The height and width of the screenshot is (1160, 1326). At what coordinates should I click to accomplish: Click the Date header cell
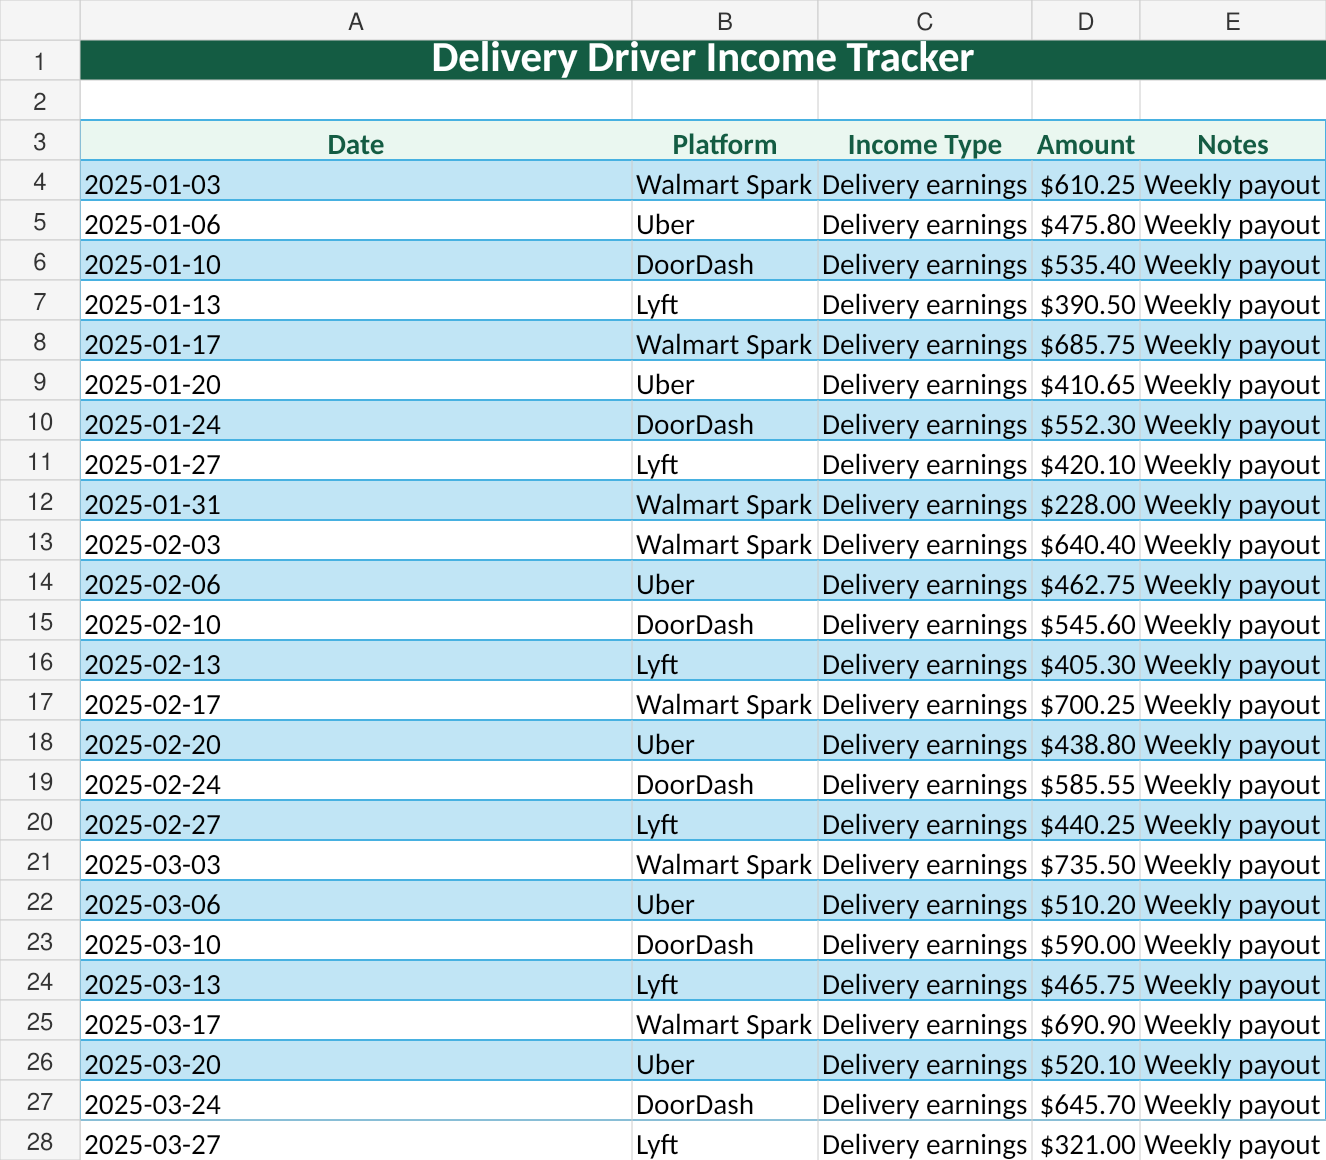(356, 141)
